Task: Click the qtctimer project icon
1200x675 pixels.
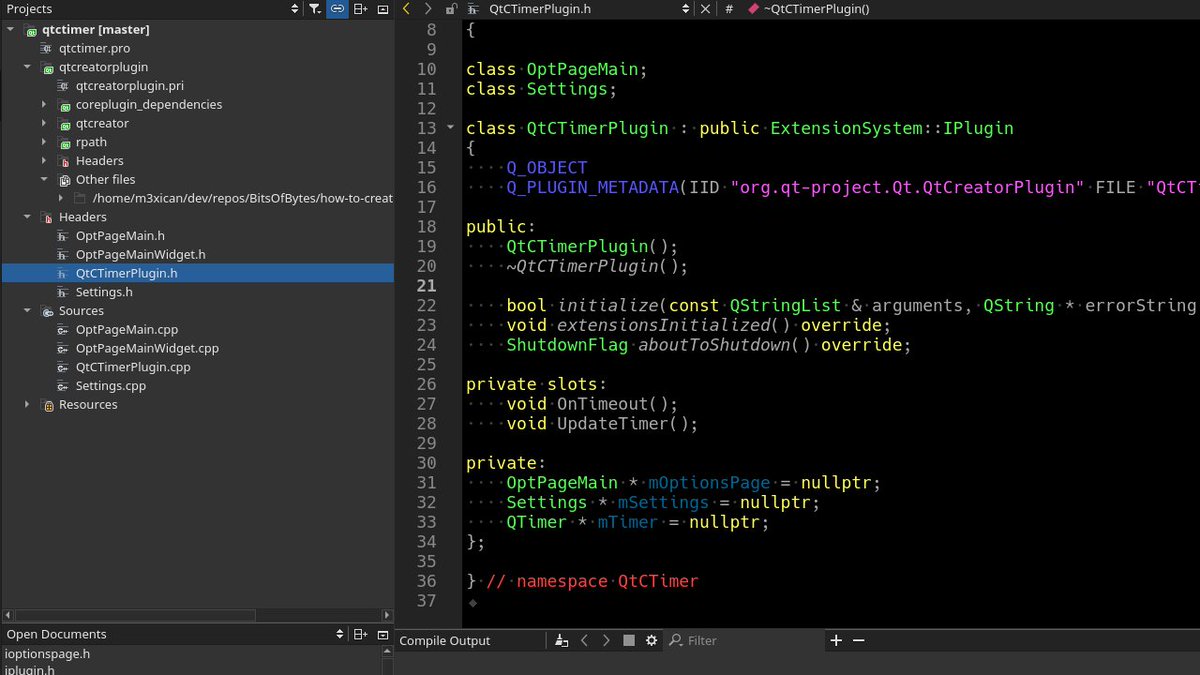Action: (x=31, y=30)
